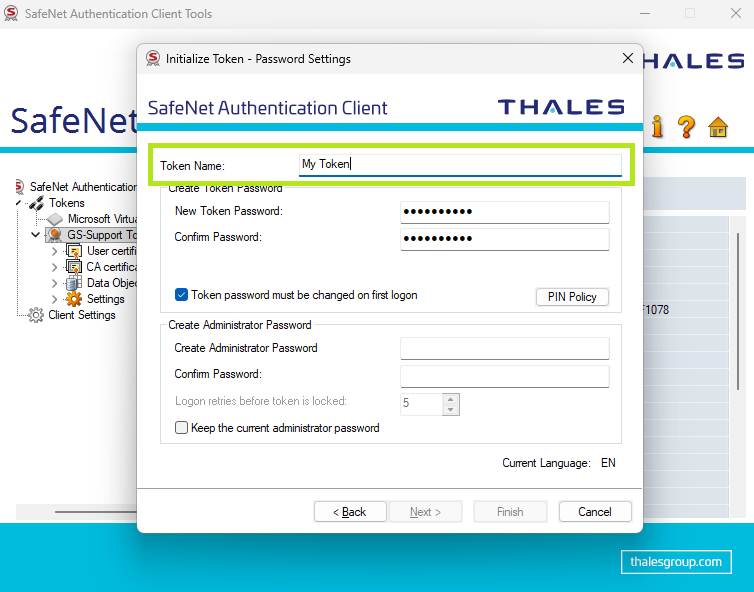Image resolution: width=754 pixels, height=592 pixels.
Task: Click the User certificates certificate icon
Action: (x=74, y=251)
